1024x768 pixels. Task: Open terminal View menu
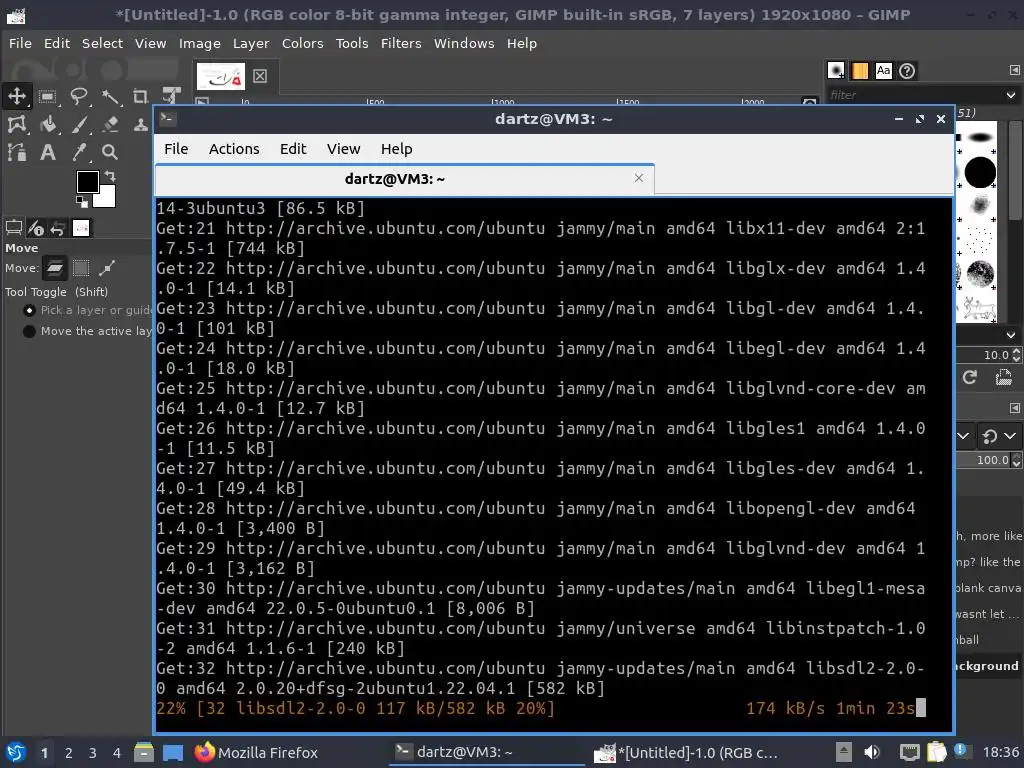click(344, 149)
